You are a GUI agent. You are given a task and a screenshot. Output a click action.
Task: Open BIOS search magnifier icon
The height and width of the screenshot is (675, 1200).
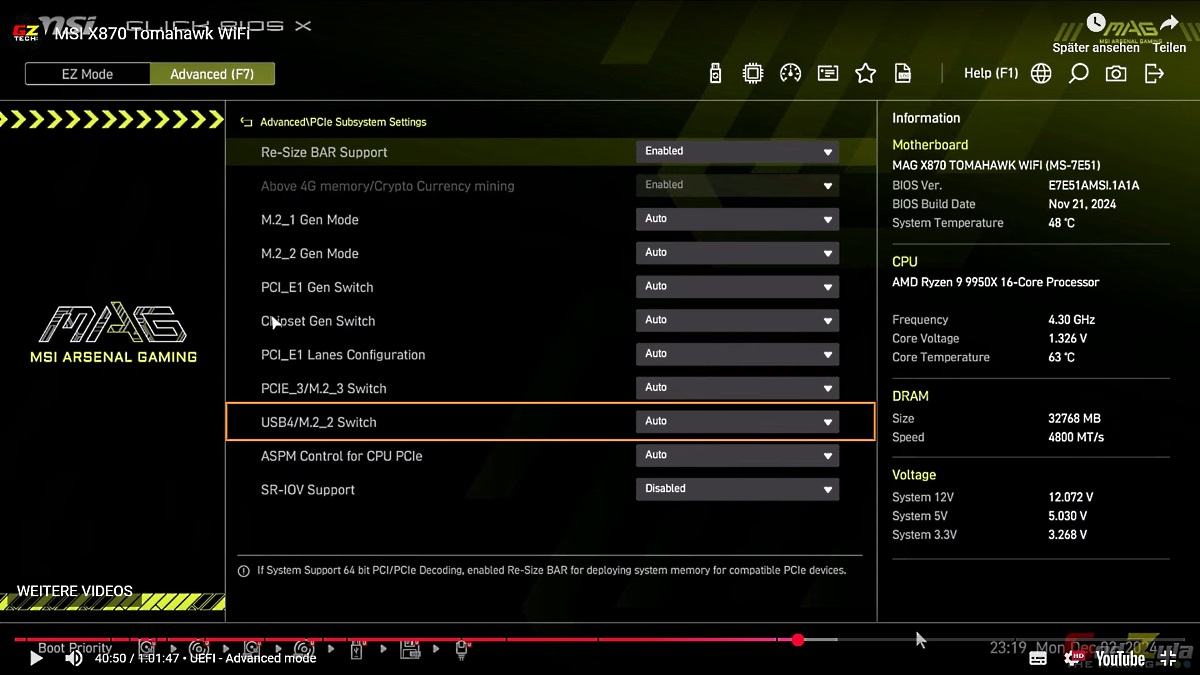click(1078, 73)
